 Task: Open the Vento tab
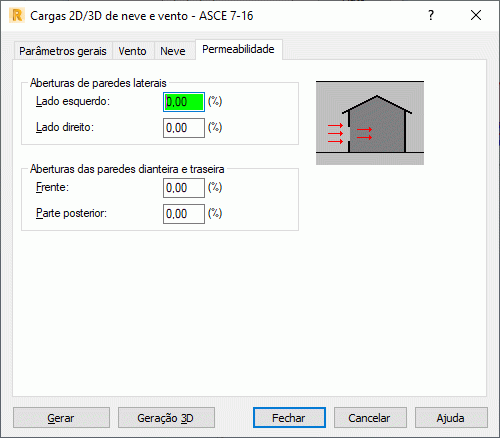click(x=132, y=51)
